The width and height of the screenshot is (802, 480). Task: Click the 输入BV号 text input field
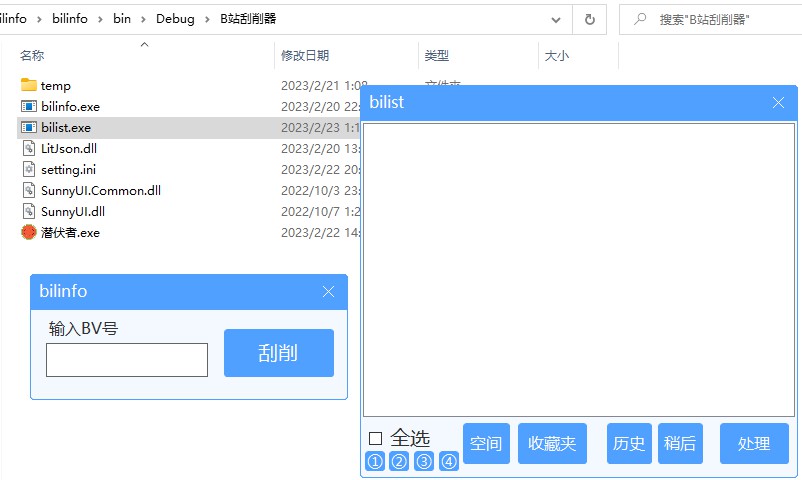tap(127, 360)
